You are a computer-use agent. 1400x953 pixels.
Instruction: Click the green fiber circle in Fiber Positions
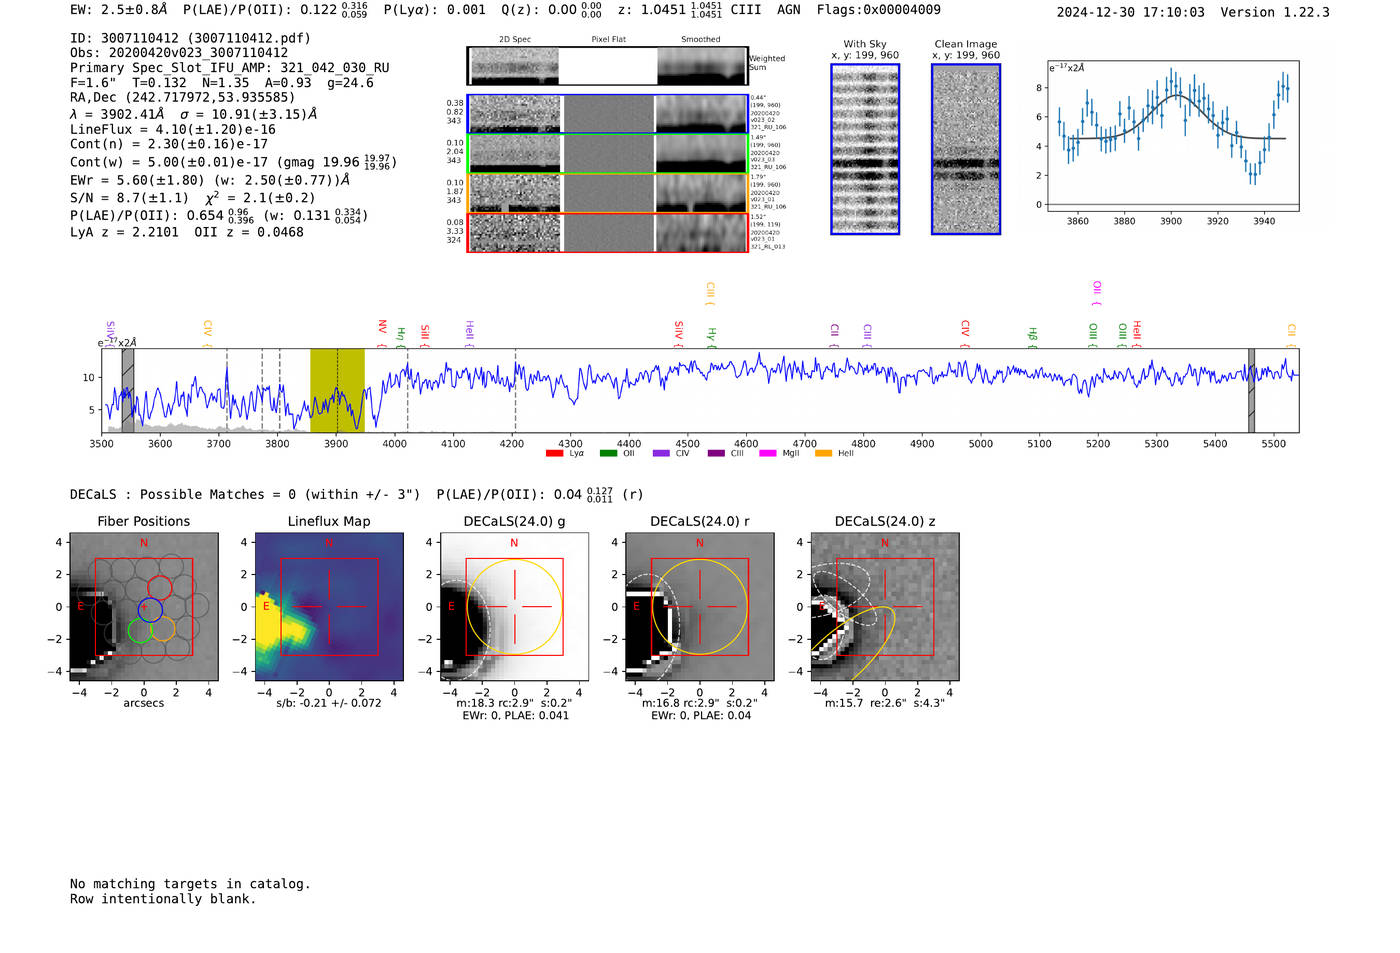tap(140, 630)
